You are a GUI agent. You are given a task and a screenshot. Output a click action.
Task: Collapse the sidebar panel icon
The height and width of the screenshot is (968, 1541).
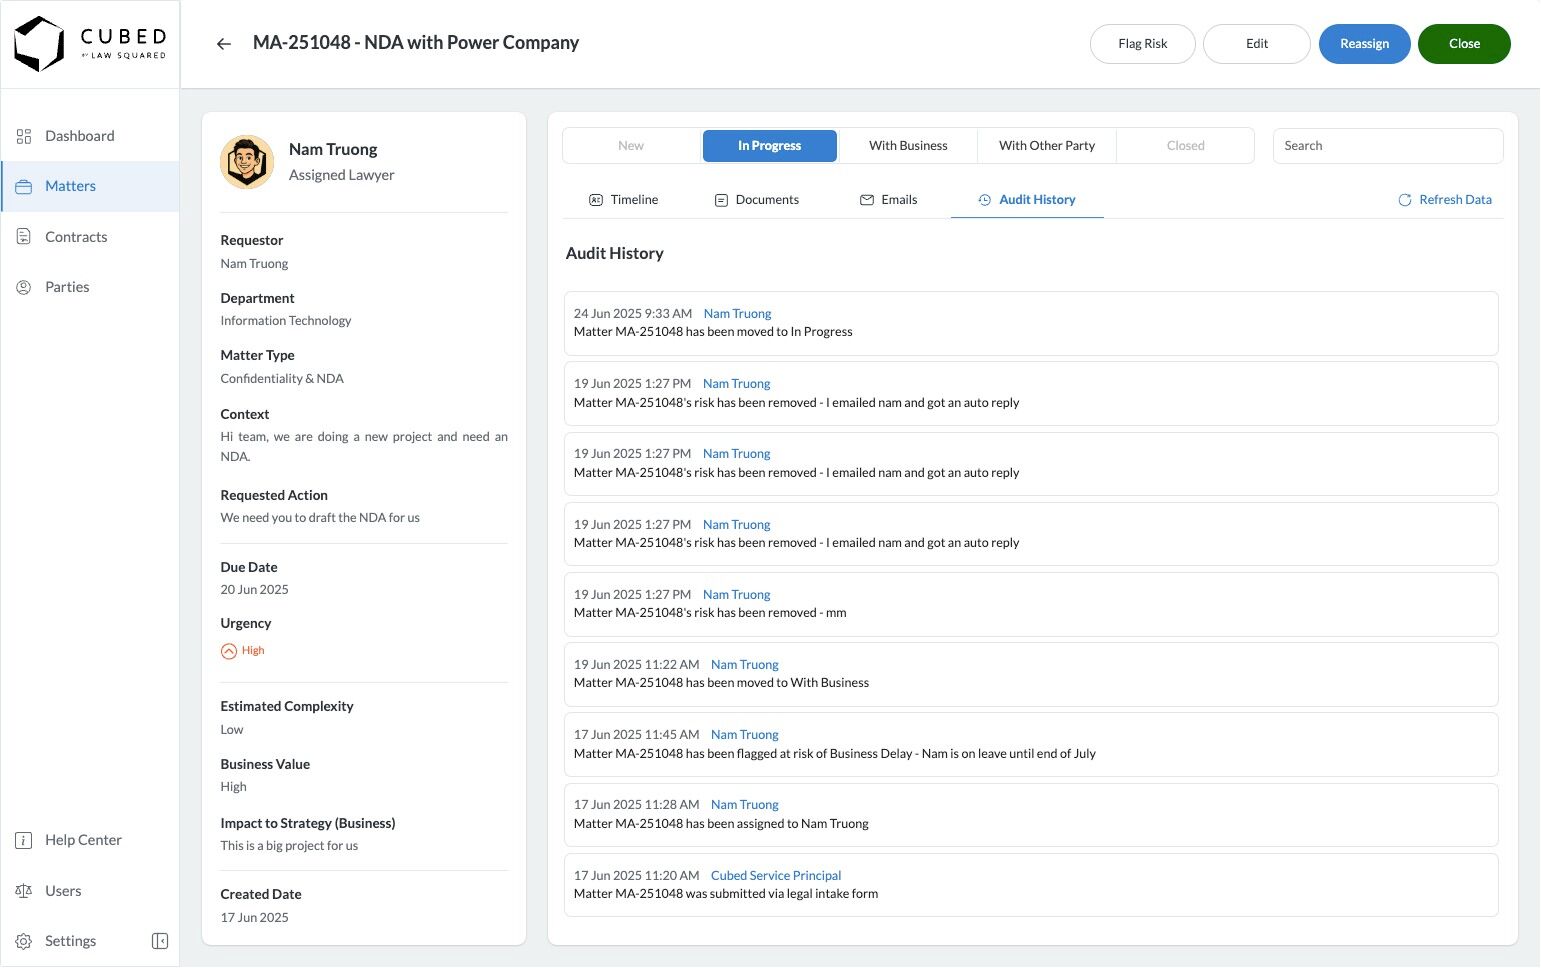(x=160, y=941)
